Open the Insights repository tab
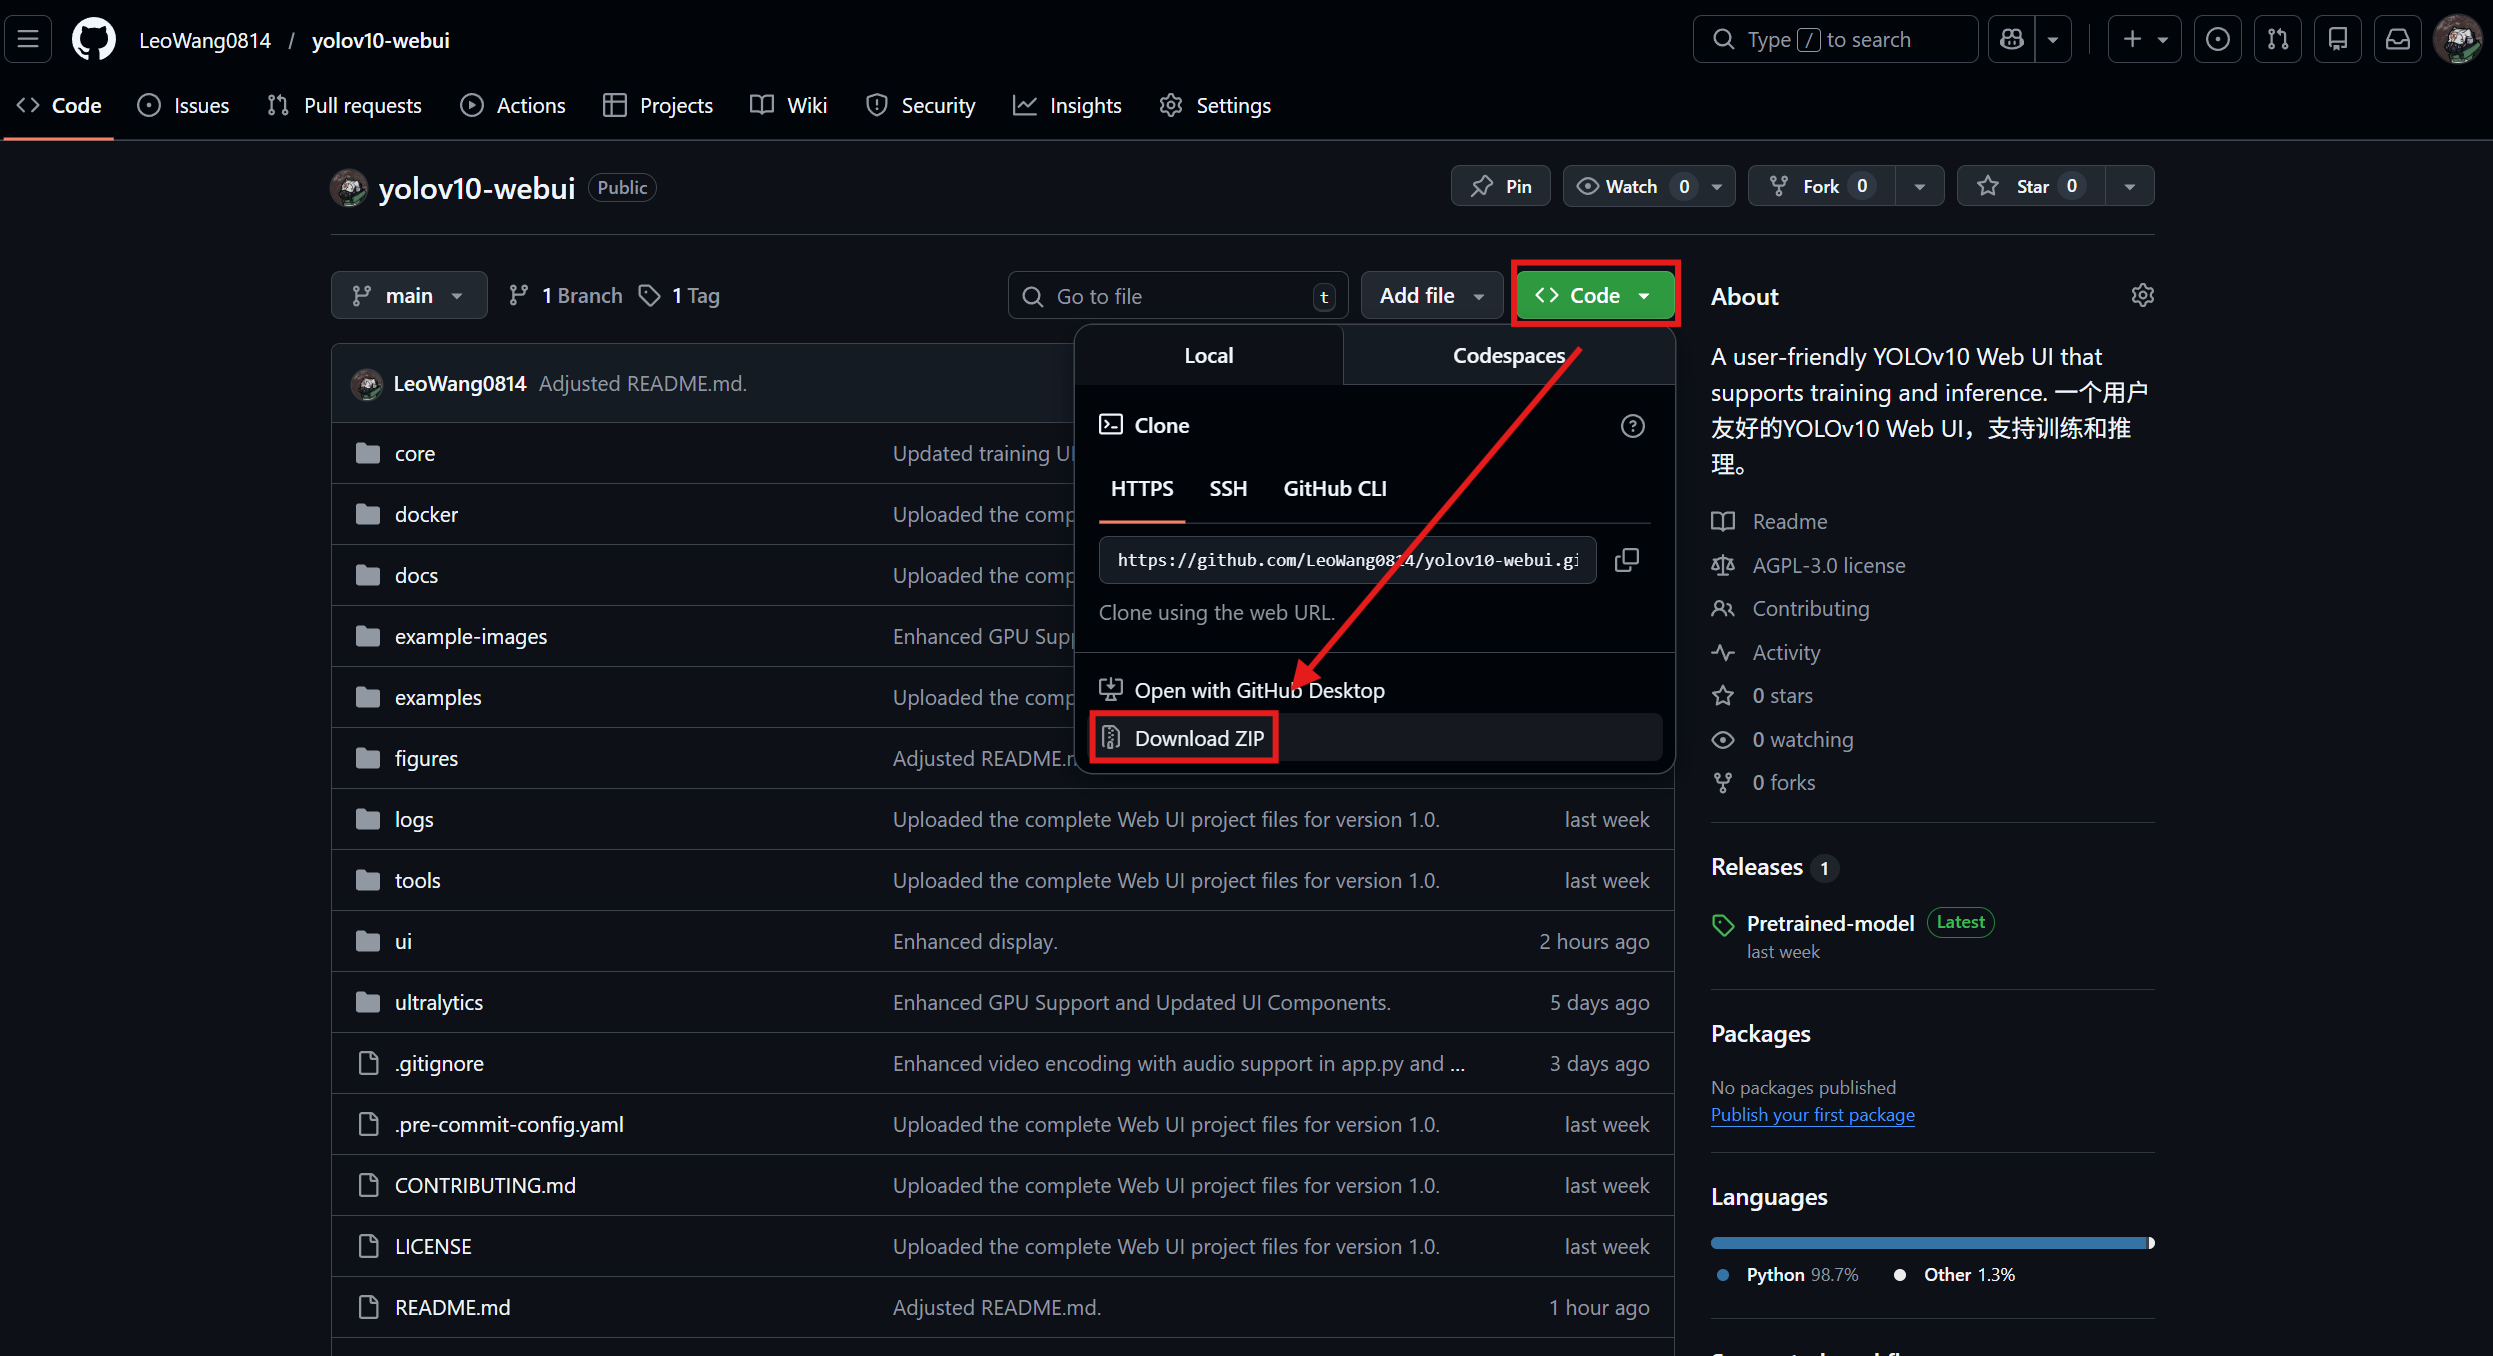This screenshot has width=2493, height=1356. (1067, 106)
